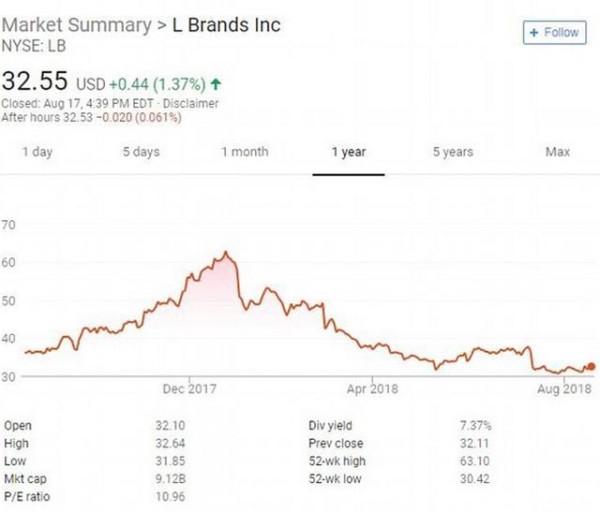Select the 5 days range tab

[x=141, y=152]
